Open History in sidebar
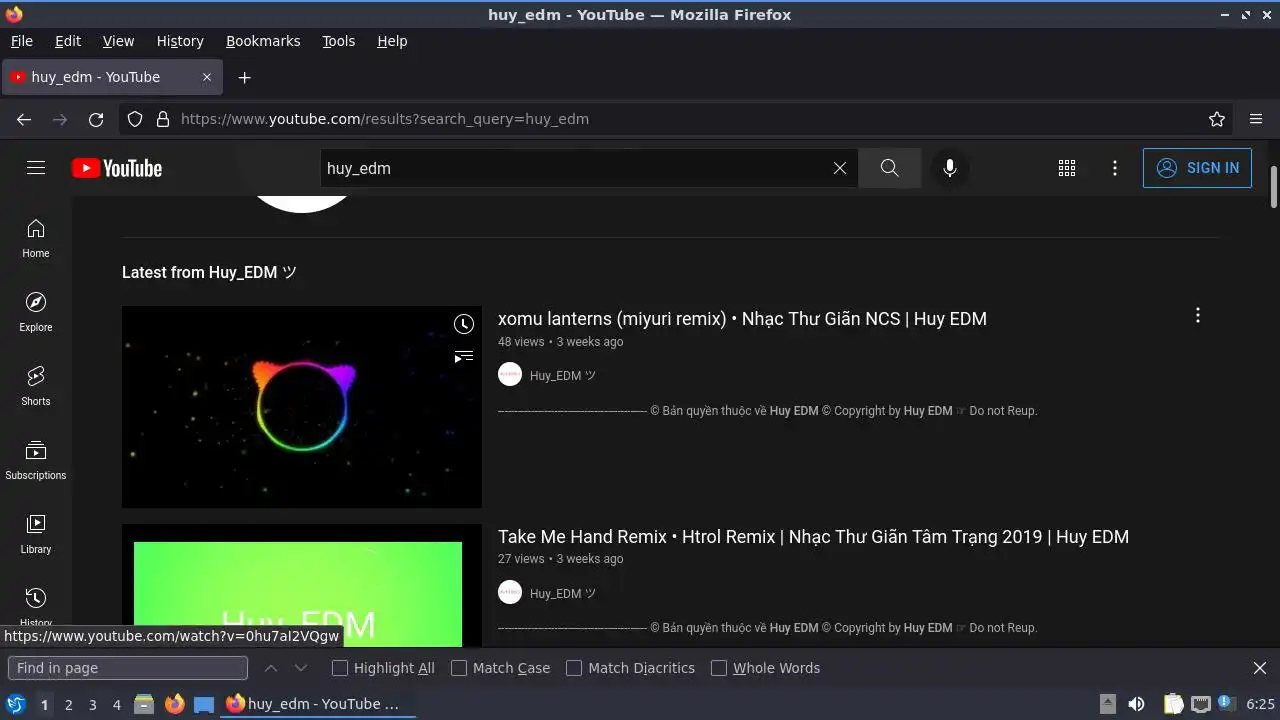The width and height of the screenshot is (1280, 720). coord(36,604)
